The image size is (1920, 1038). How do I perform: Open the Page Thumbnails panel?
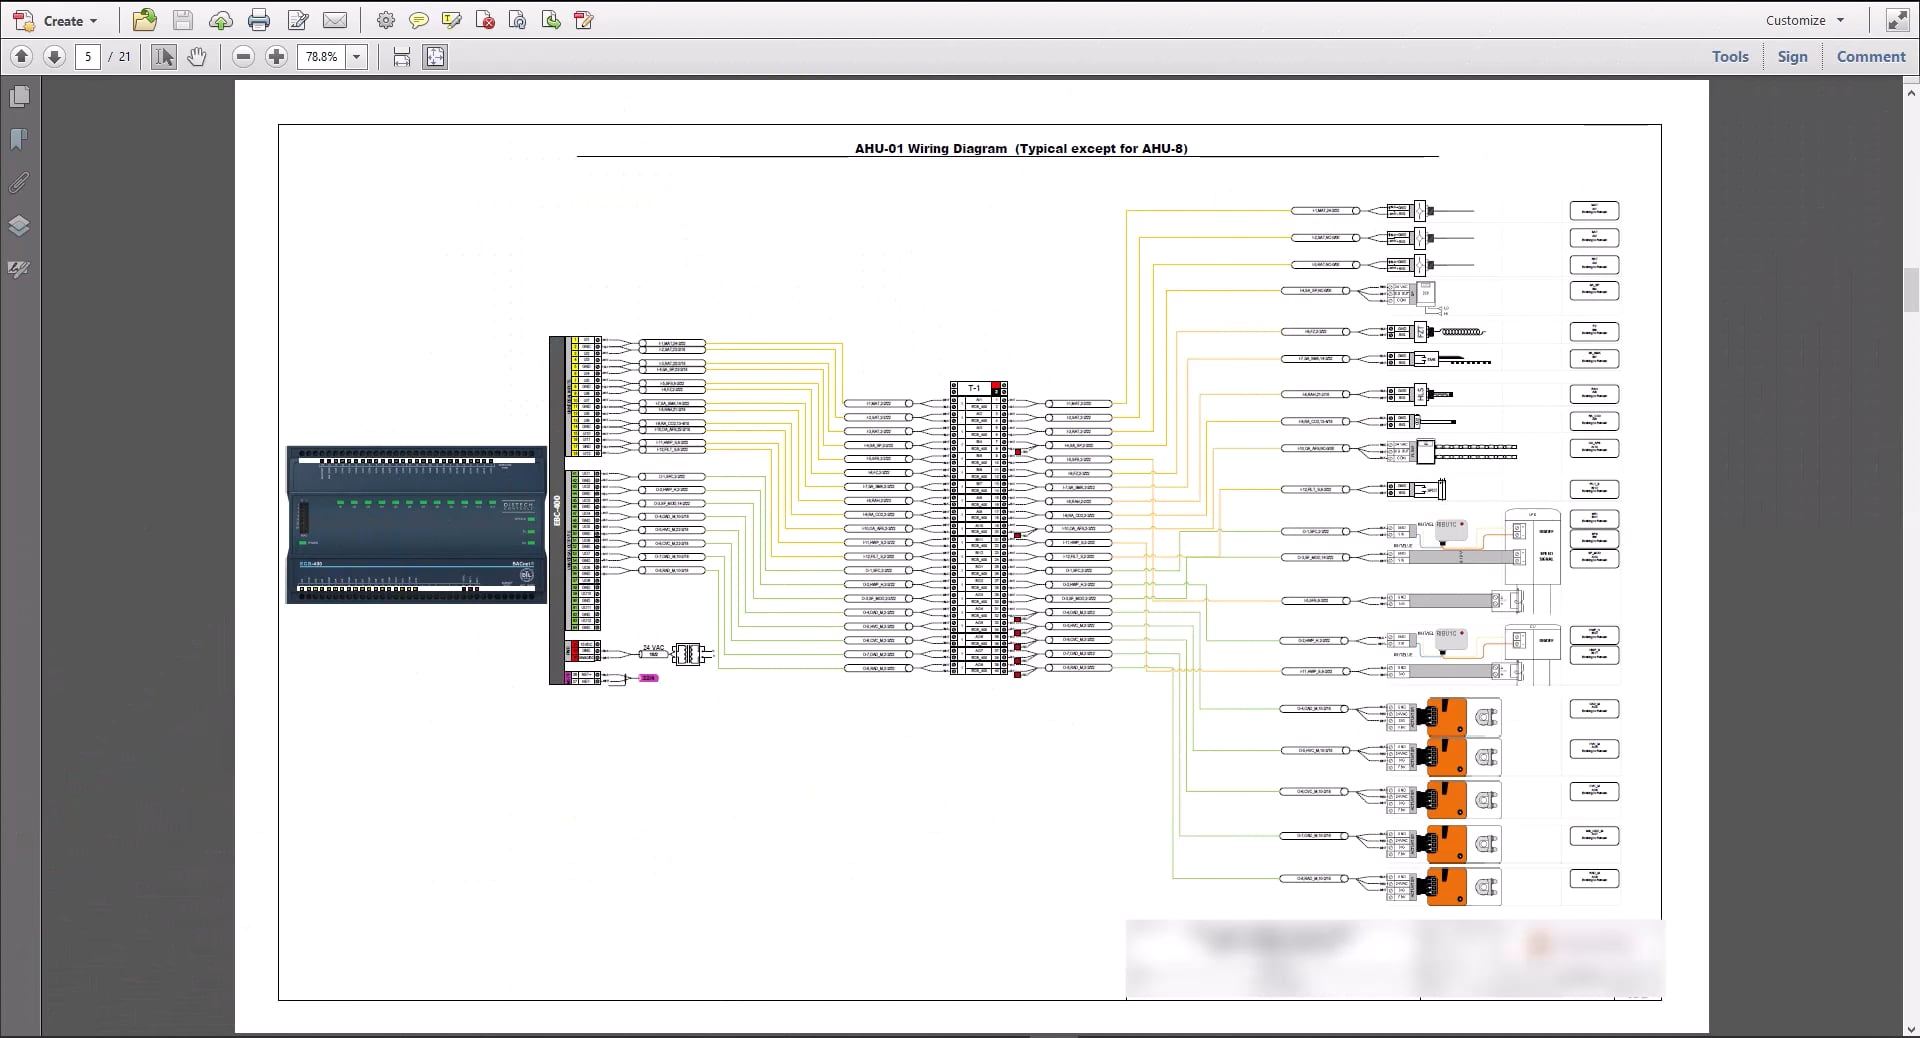[20, 96]
